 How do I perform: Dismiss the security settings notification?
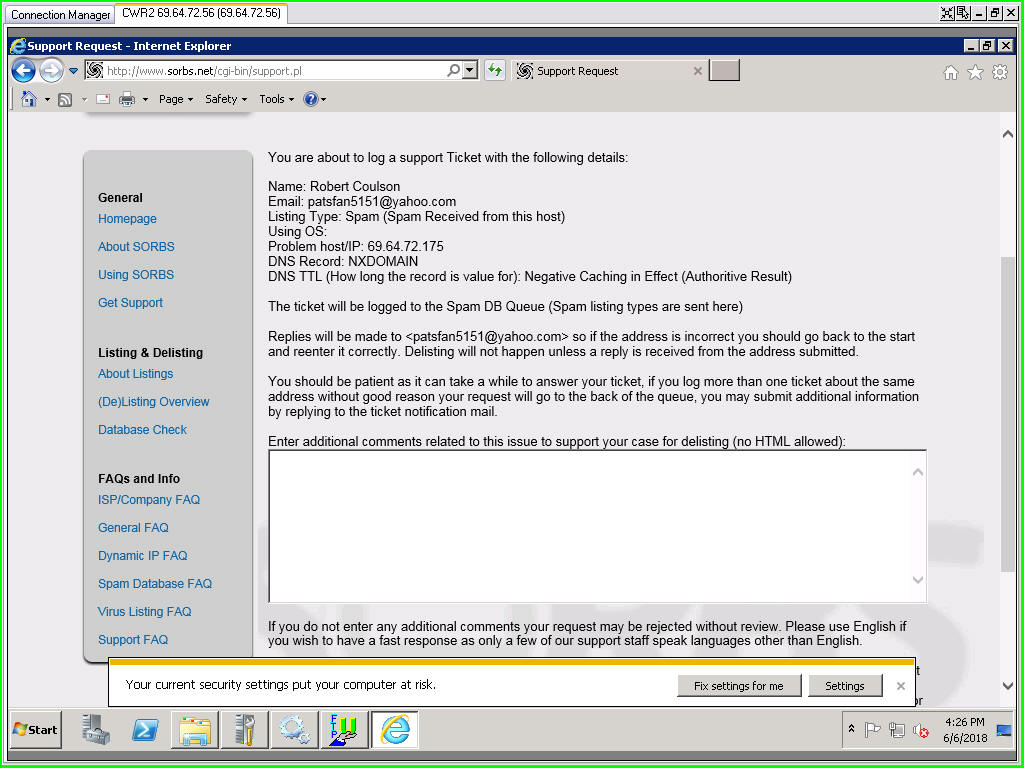click(x=901, y=686)
